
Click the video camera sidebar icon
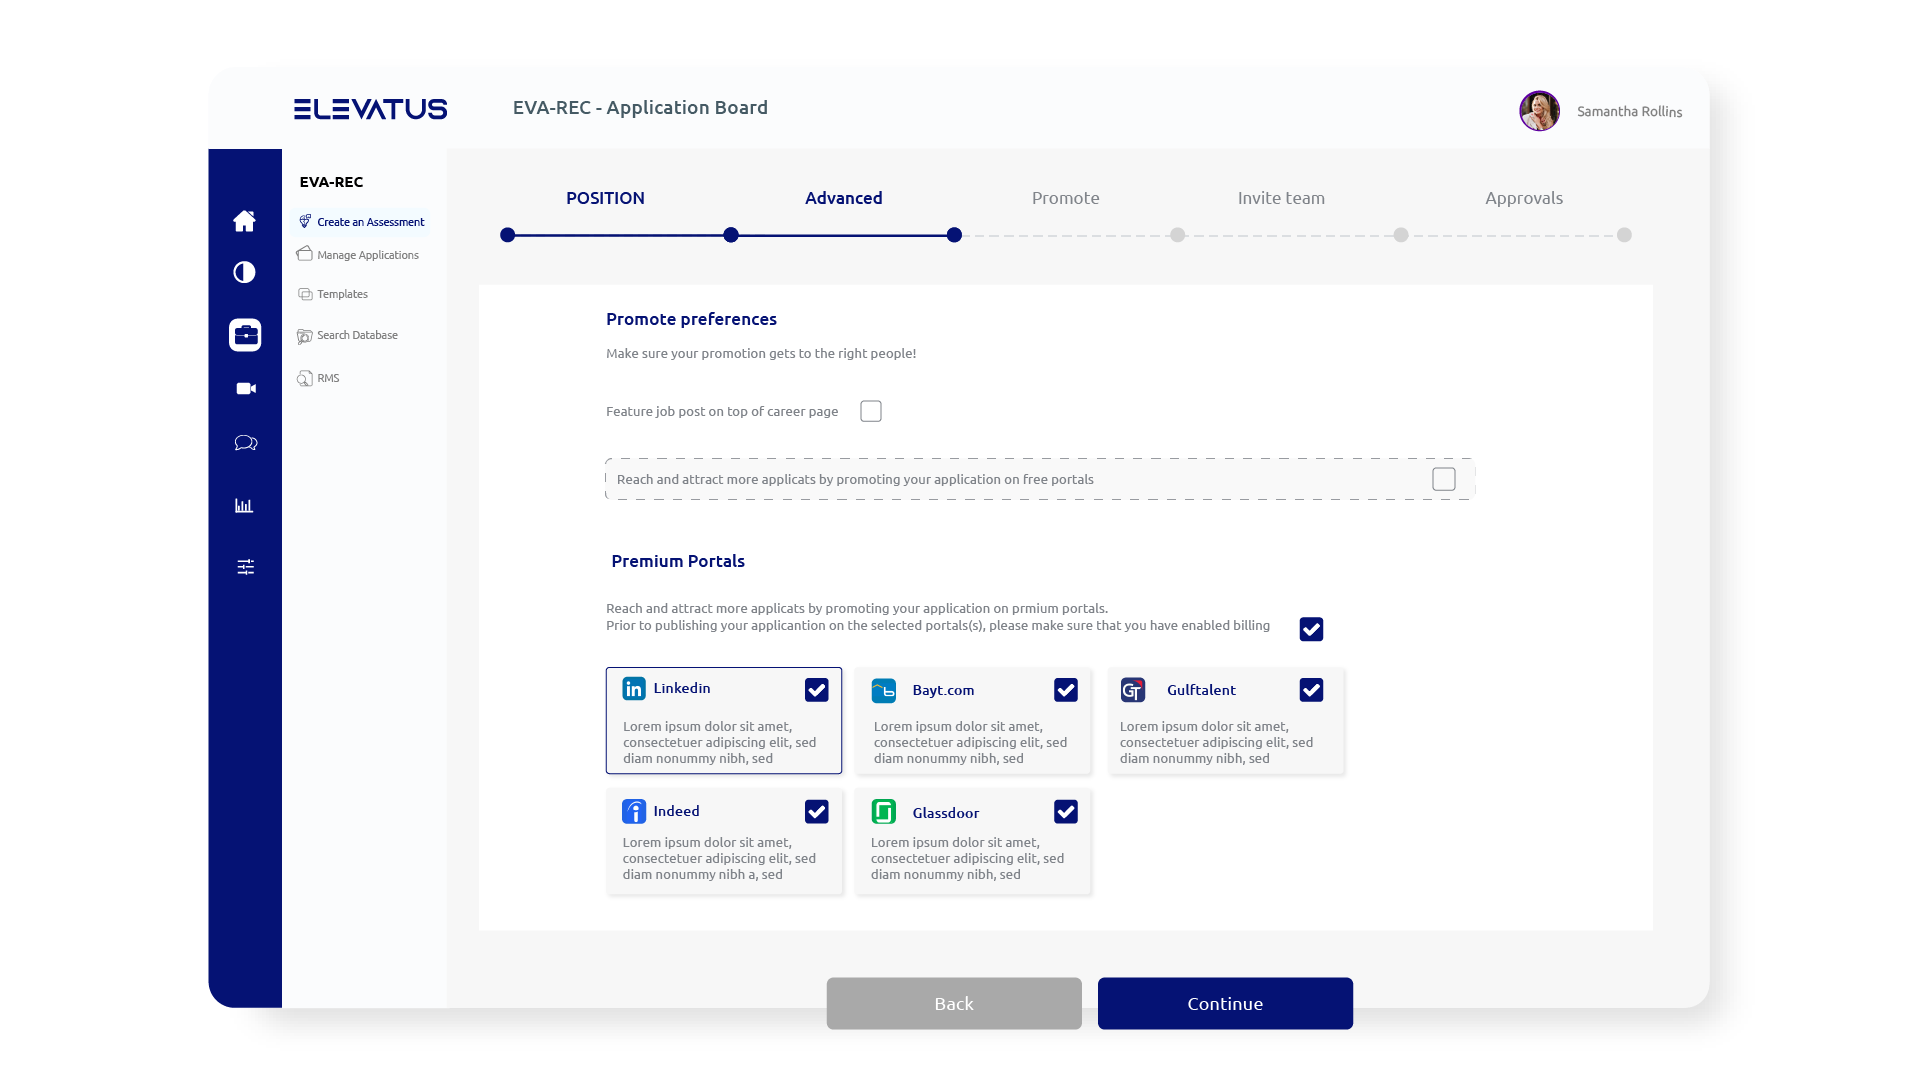point(245,389)
